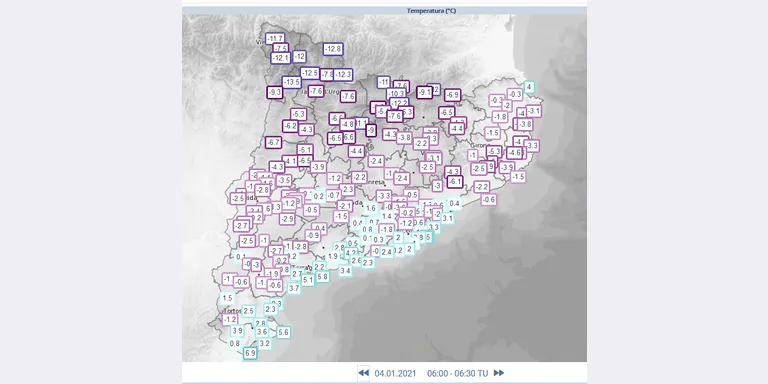Select the -13.5 station label
This screenshot has height=384, width=768.
pyautogui.click(x=291, y=82)
